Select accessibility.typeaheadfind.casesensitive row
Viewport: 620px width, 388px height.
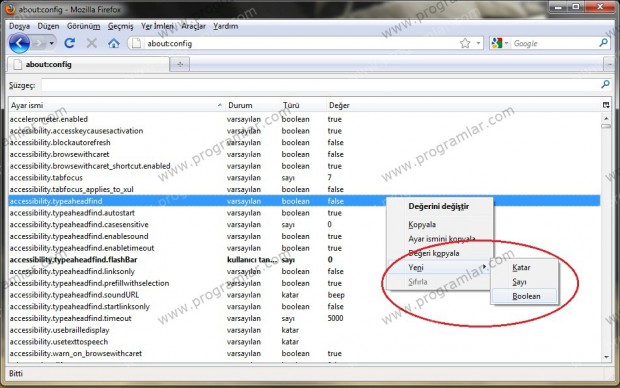(304, 225)
